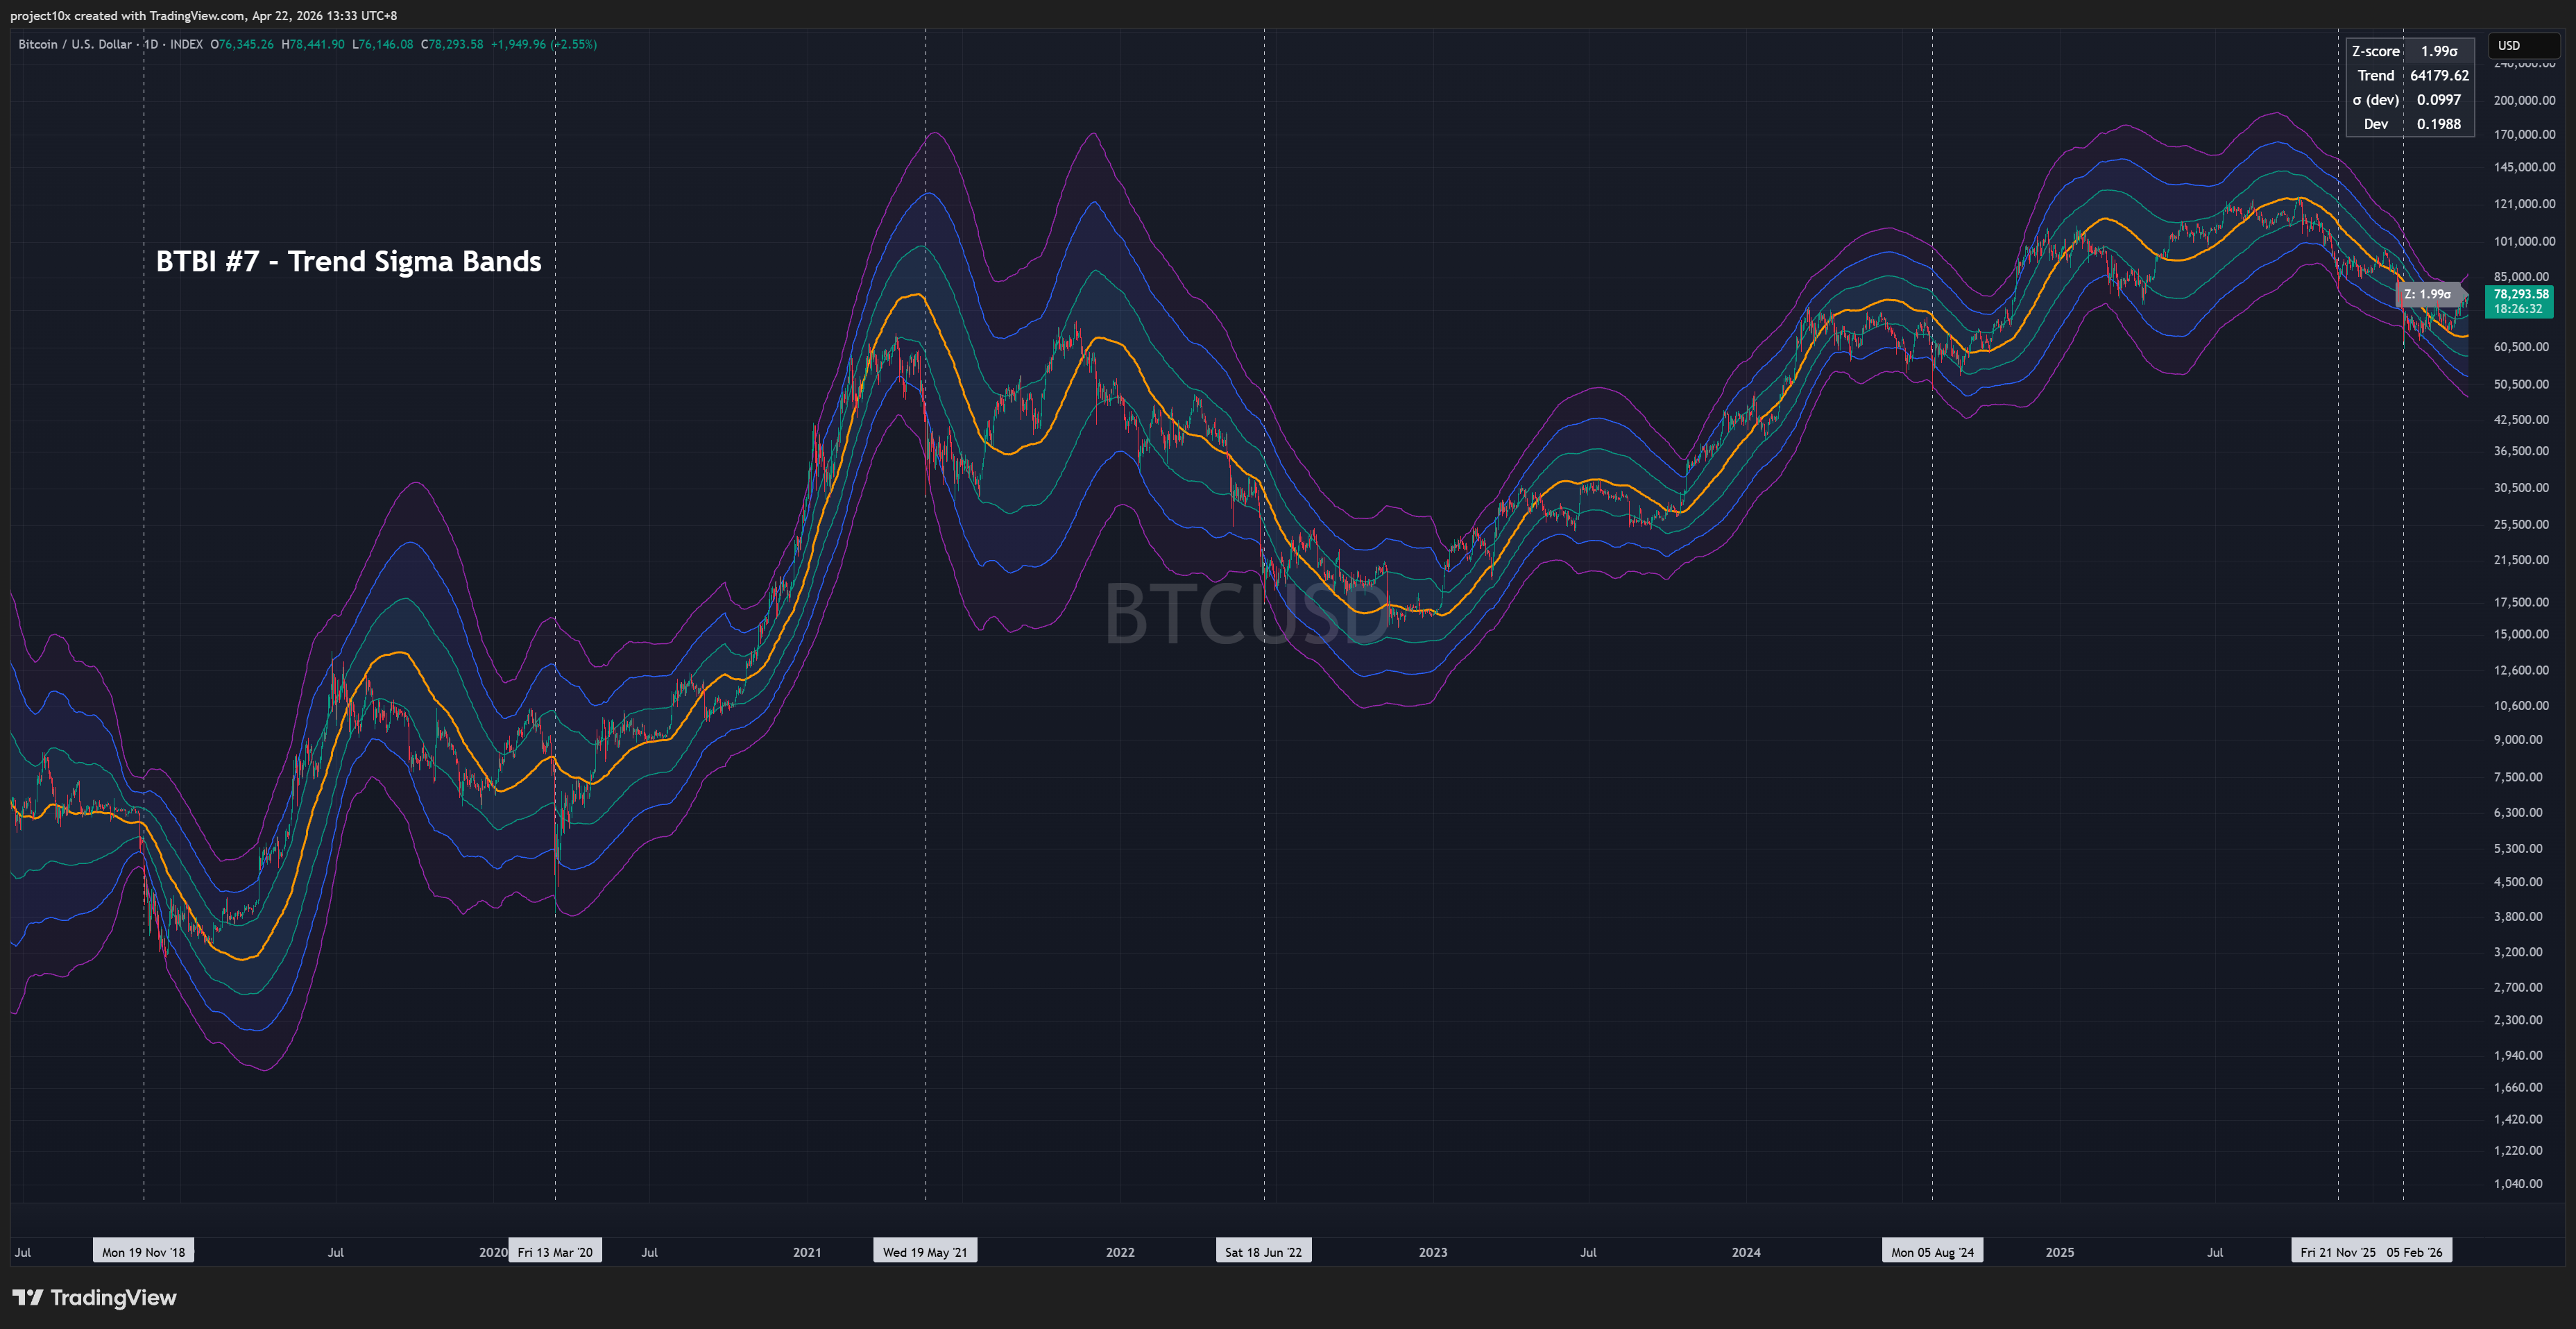Click the 2025 time axis label
2576x1329 pixels.
point(2060,1252)
